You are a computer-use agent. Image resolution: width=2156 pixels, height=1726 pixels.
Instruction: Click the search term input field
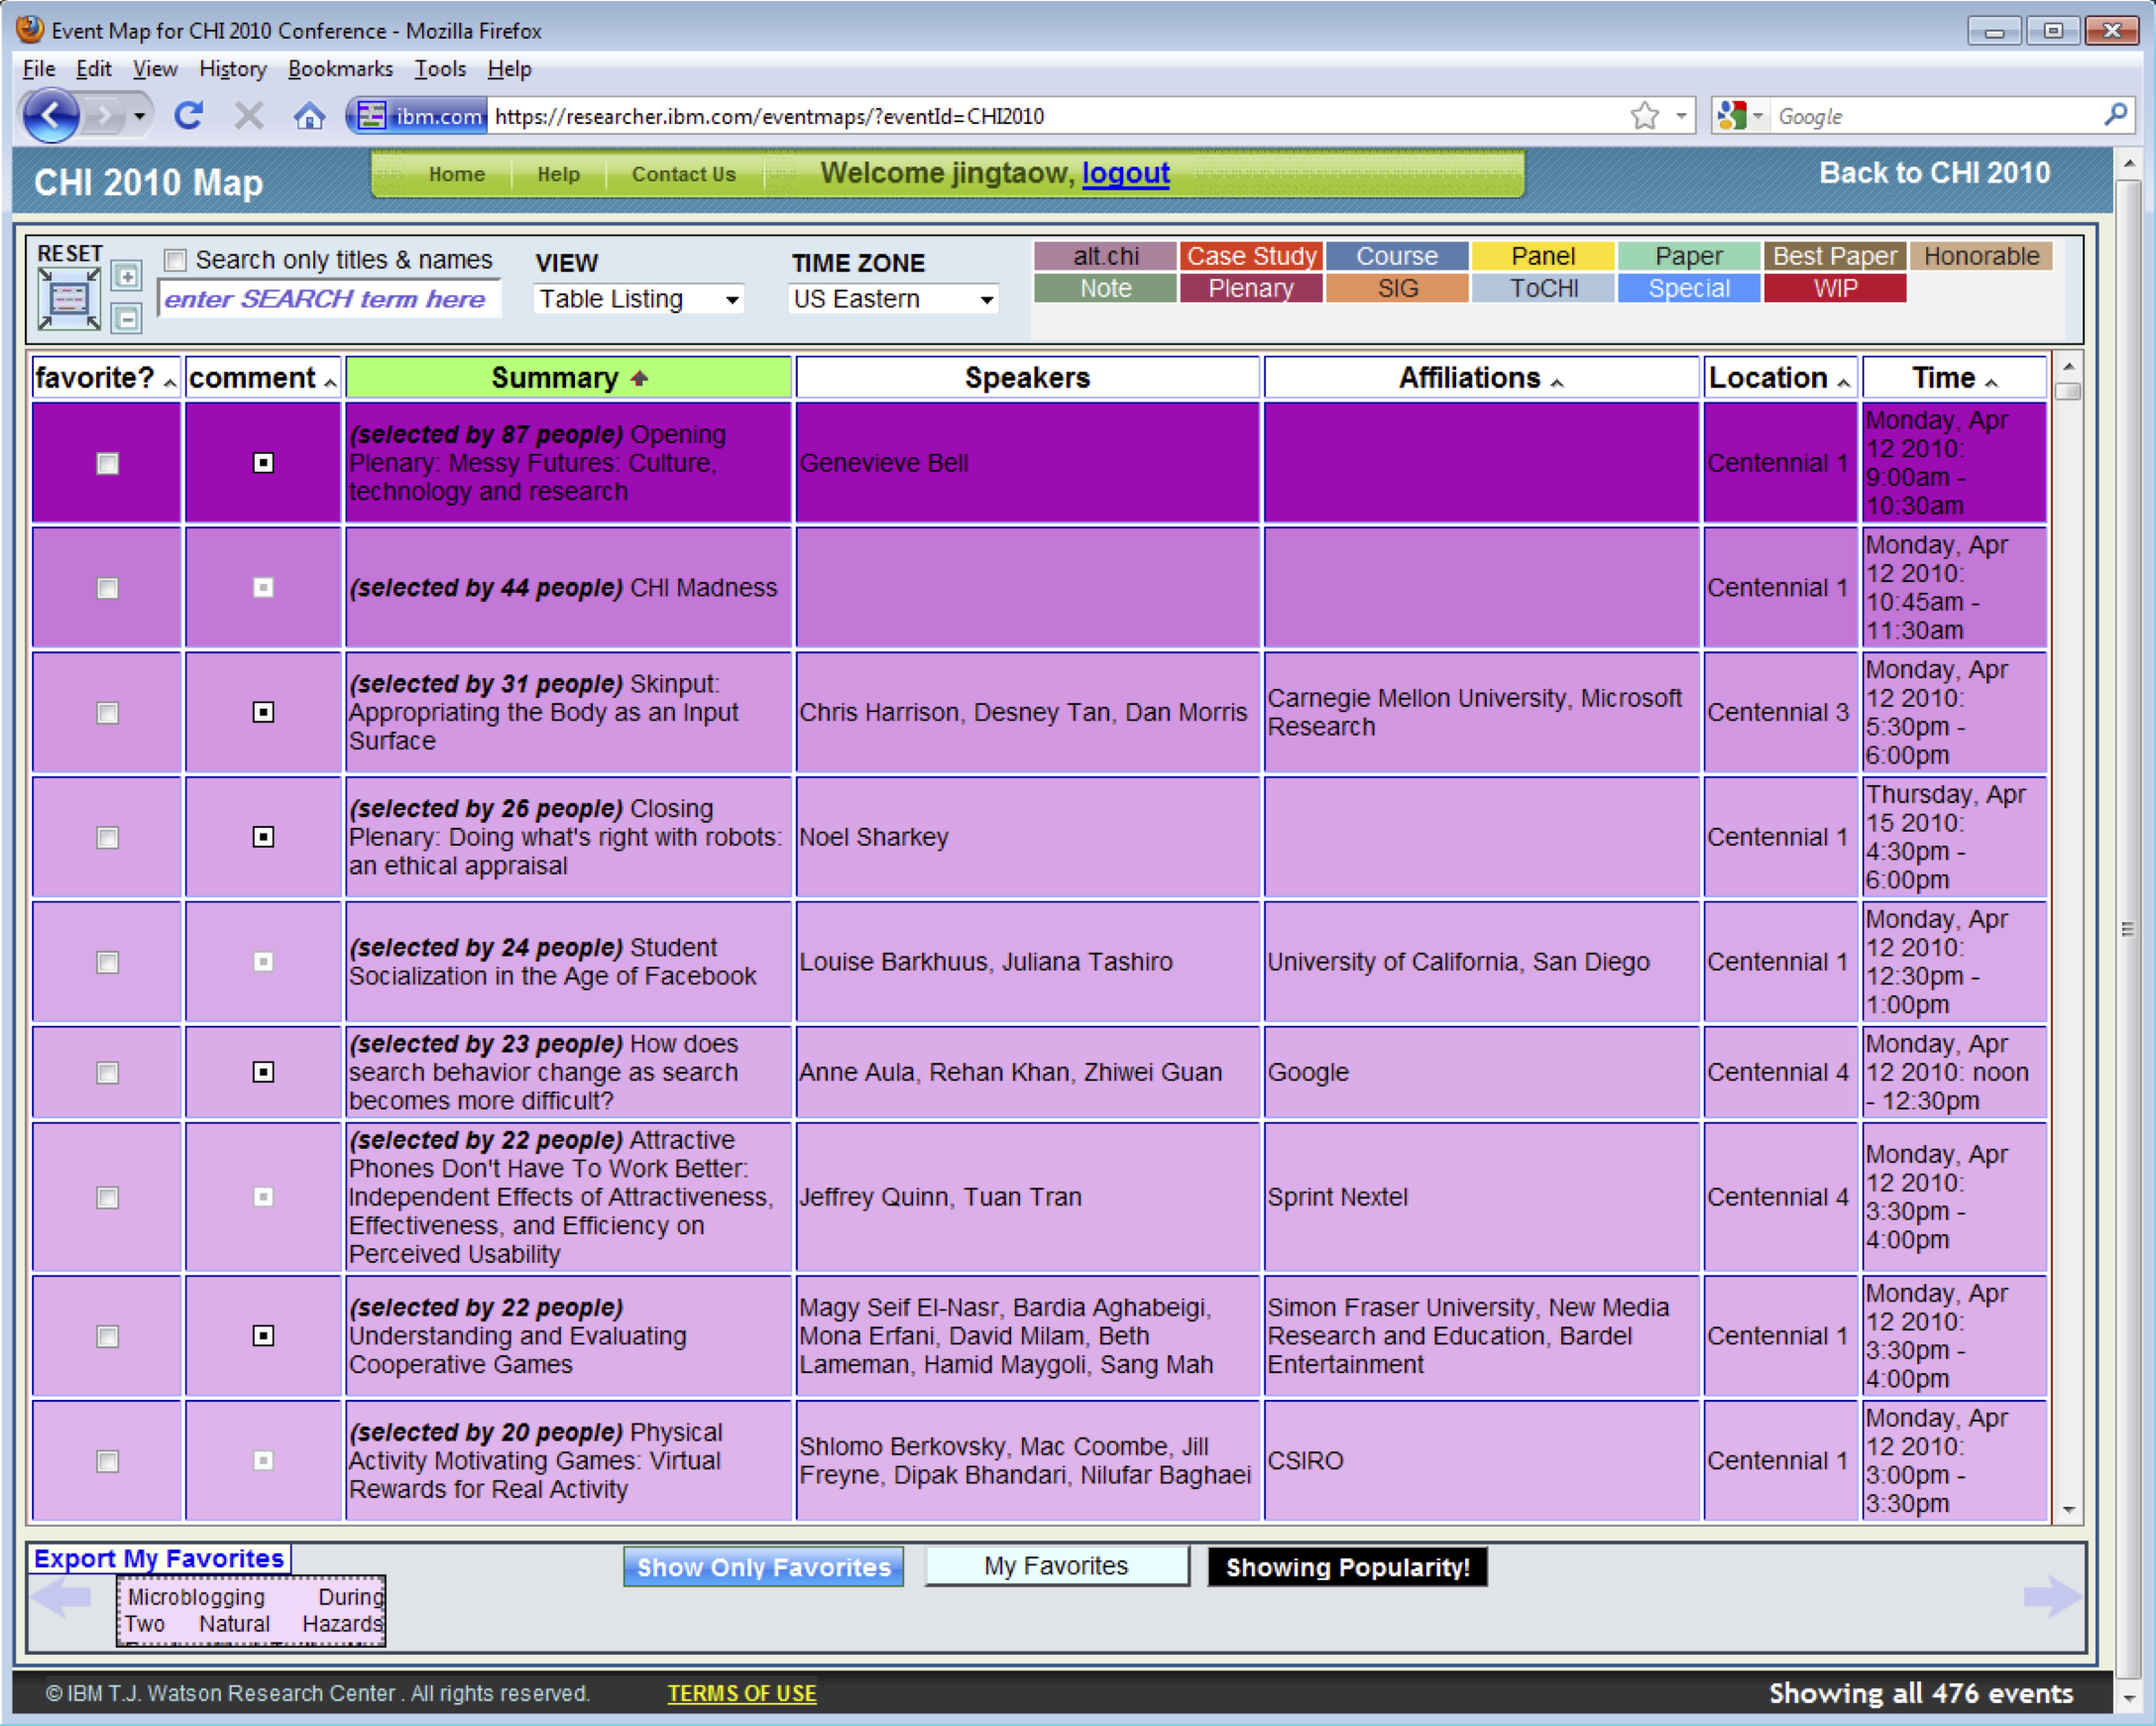pos(329,299)
